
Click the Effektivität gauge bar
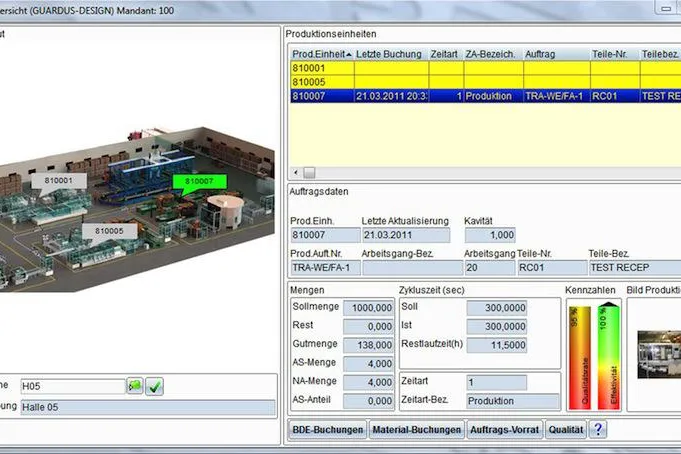pos(608,356)
